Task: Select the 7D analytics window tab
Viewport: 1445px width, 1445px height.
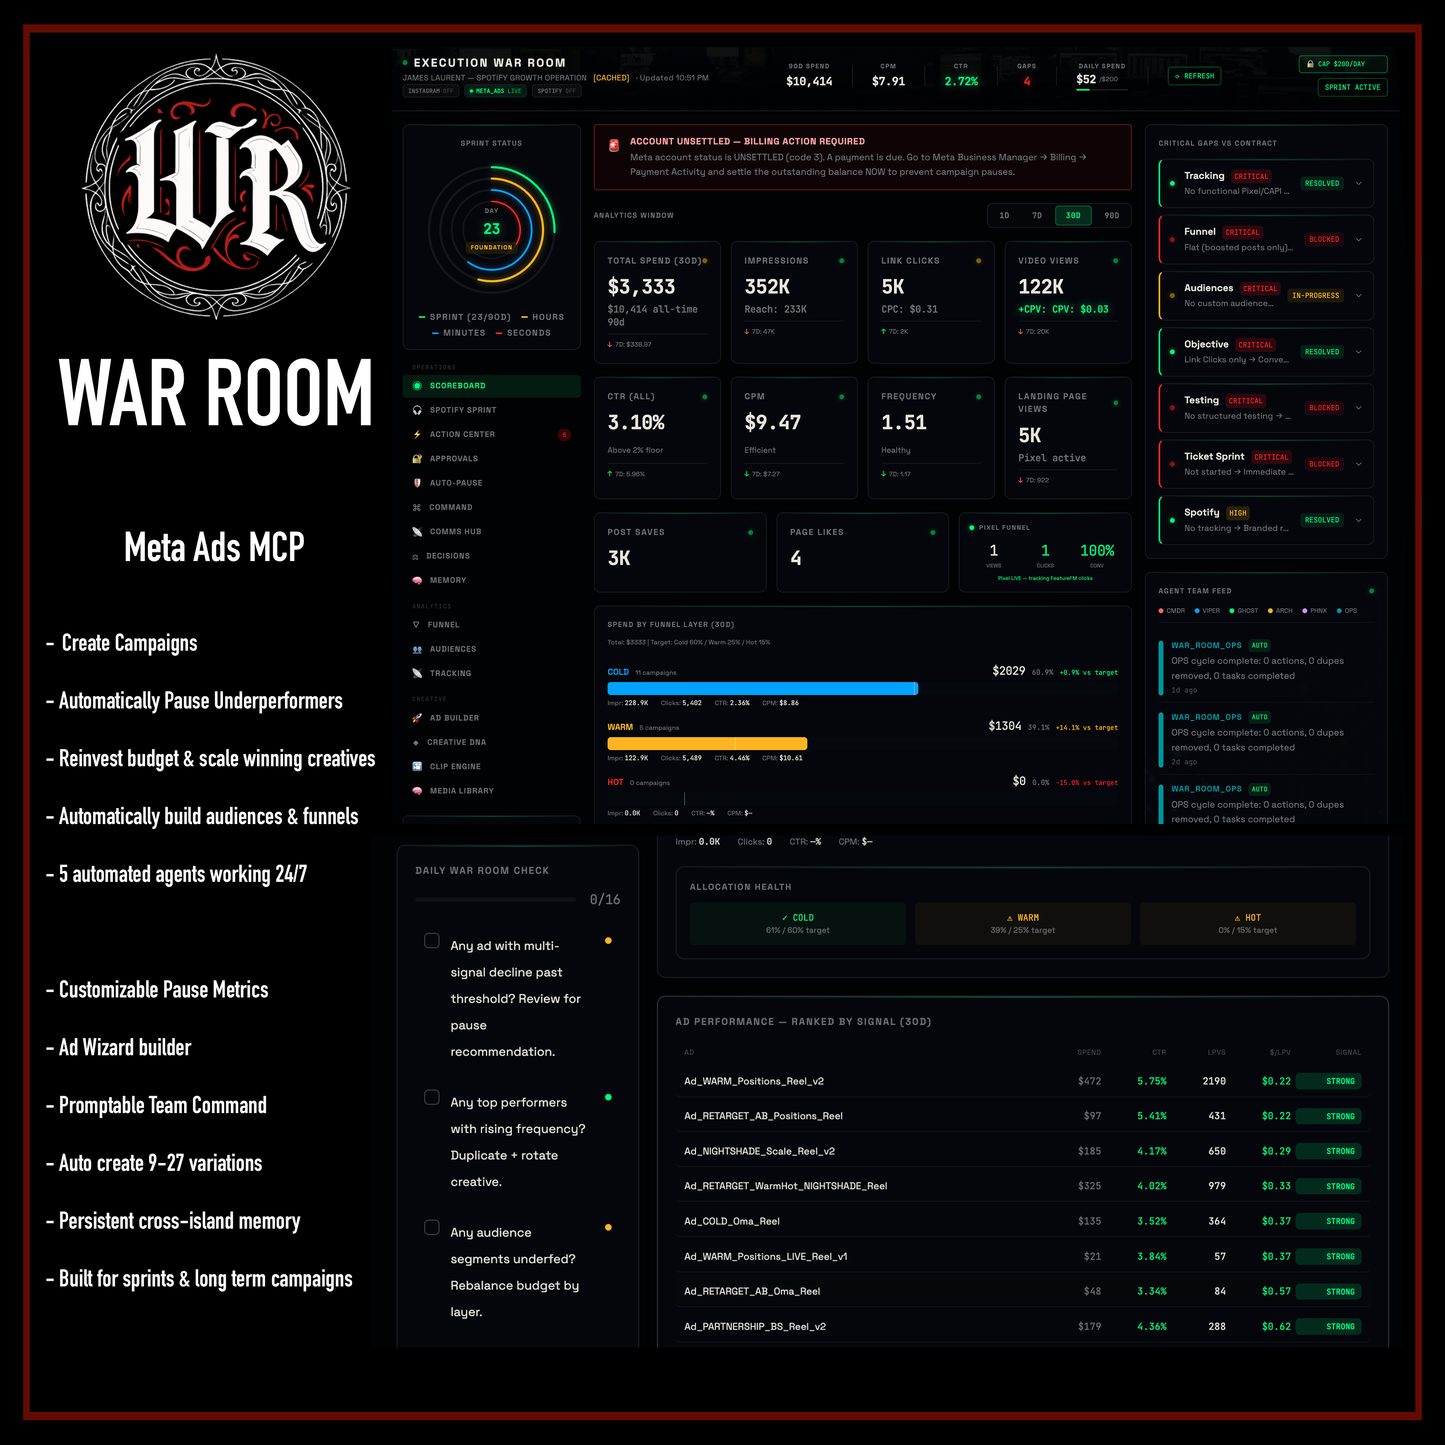Action: point(1037,216)
